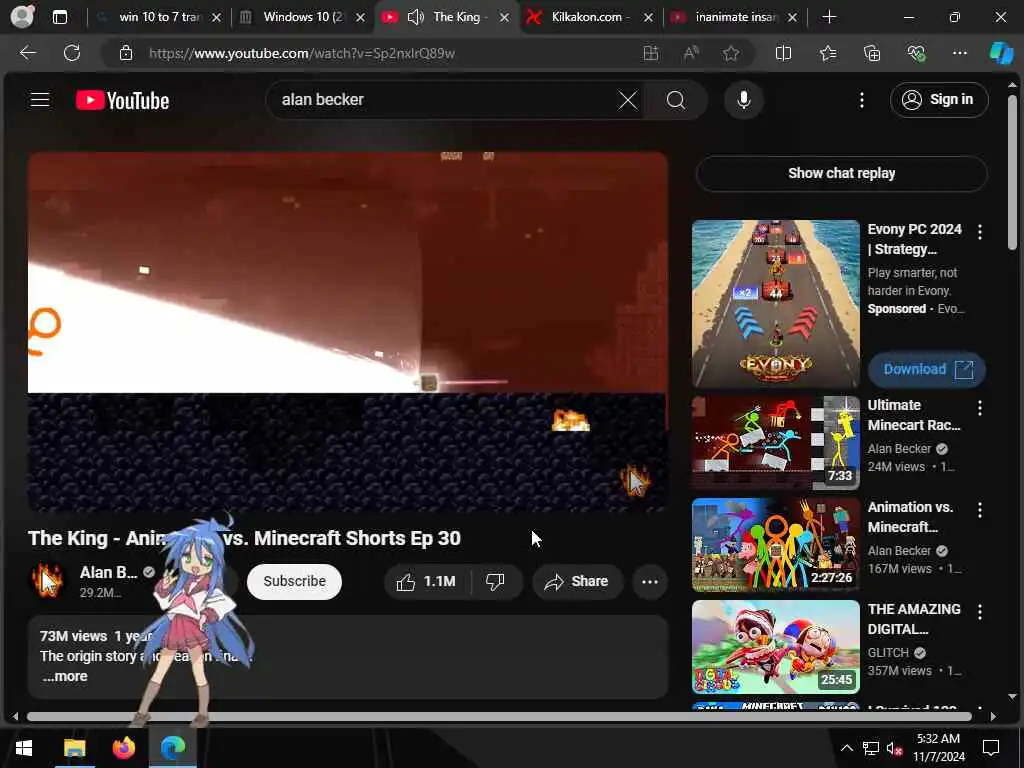This screenshot has width=1024, height=768.
Task: Open options menu for Evony PC 2024 ad
Action: pos(980,231)
